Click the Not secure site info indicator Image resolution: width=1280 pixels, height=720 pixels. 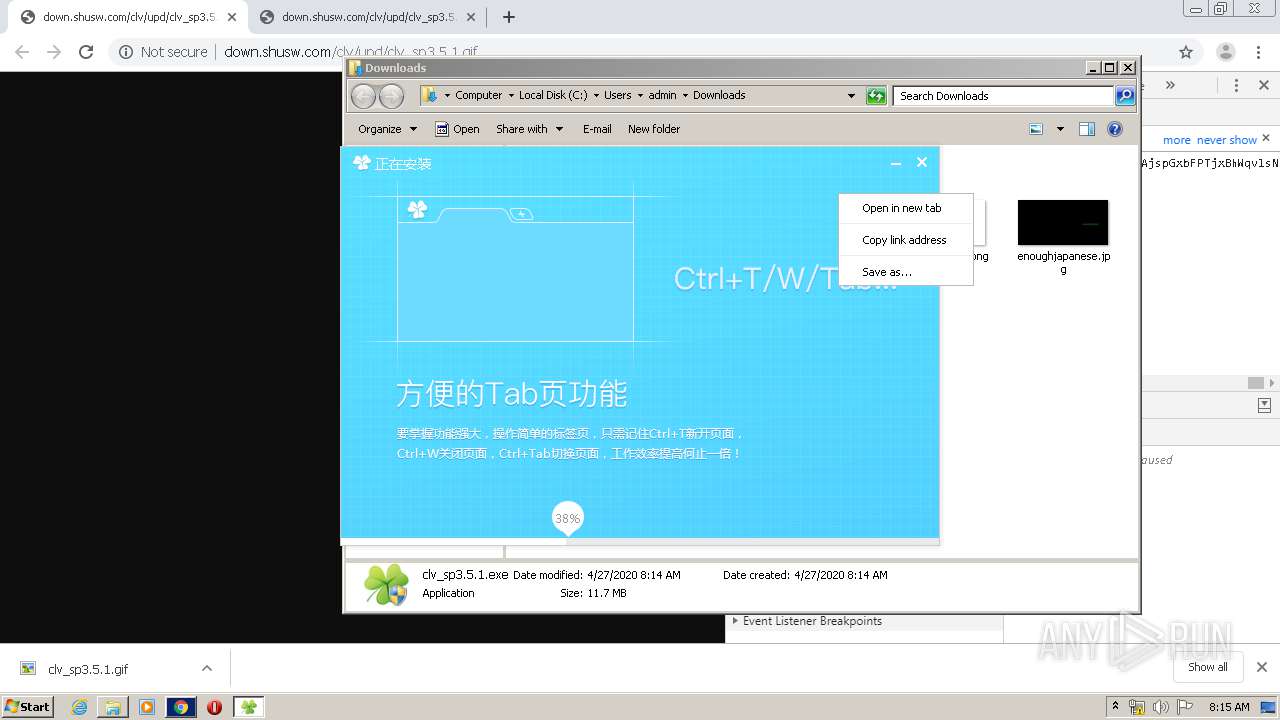[x=163, y=52]
